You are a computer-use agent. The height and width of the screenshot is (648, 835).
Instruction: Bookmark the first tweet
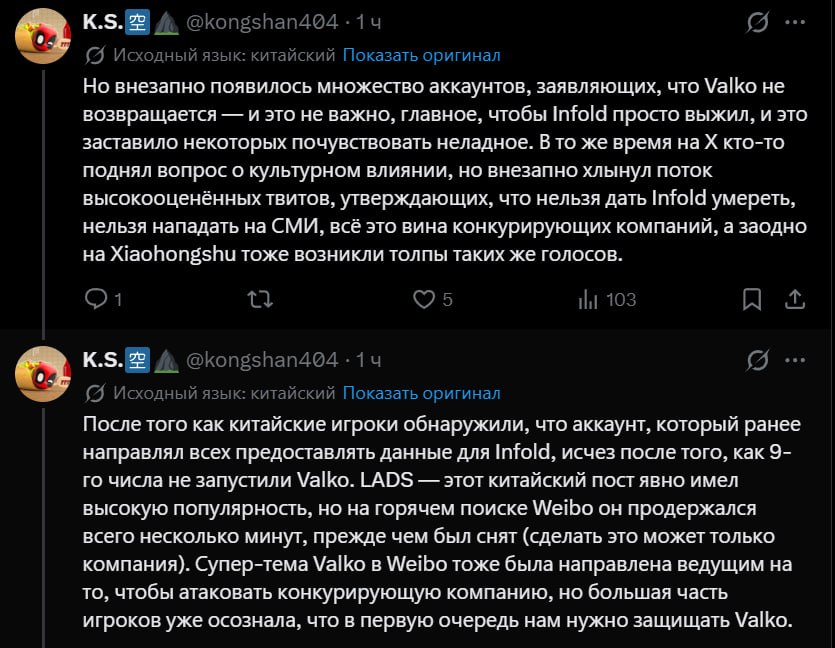752,299
